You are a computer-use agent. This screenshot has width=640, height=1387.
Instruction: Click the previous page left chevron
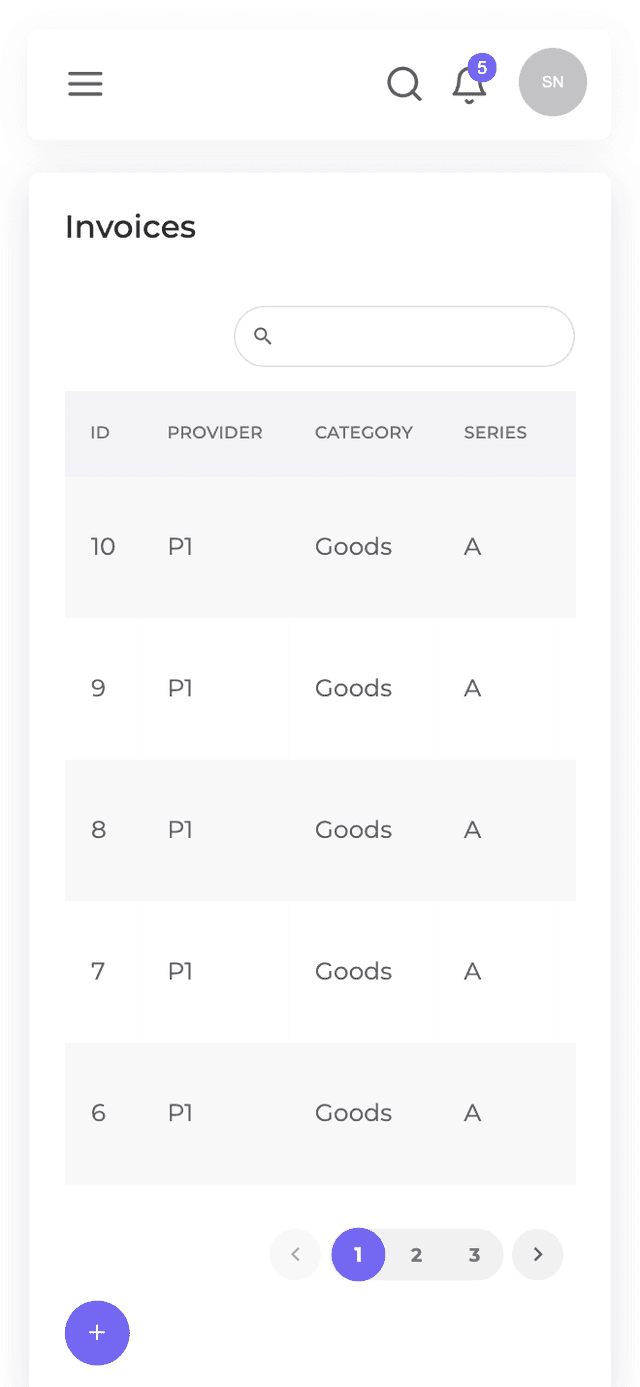coord(295,1254)
